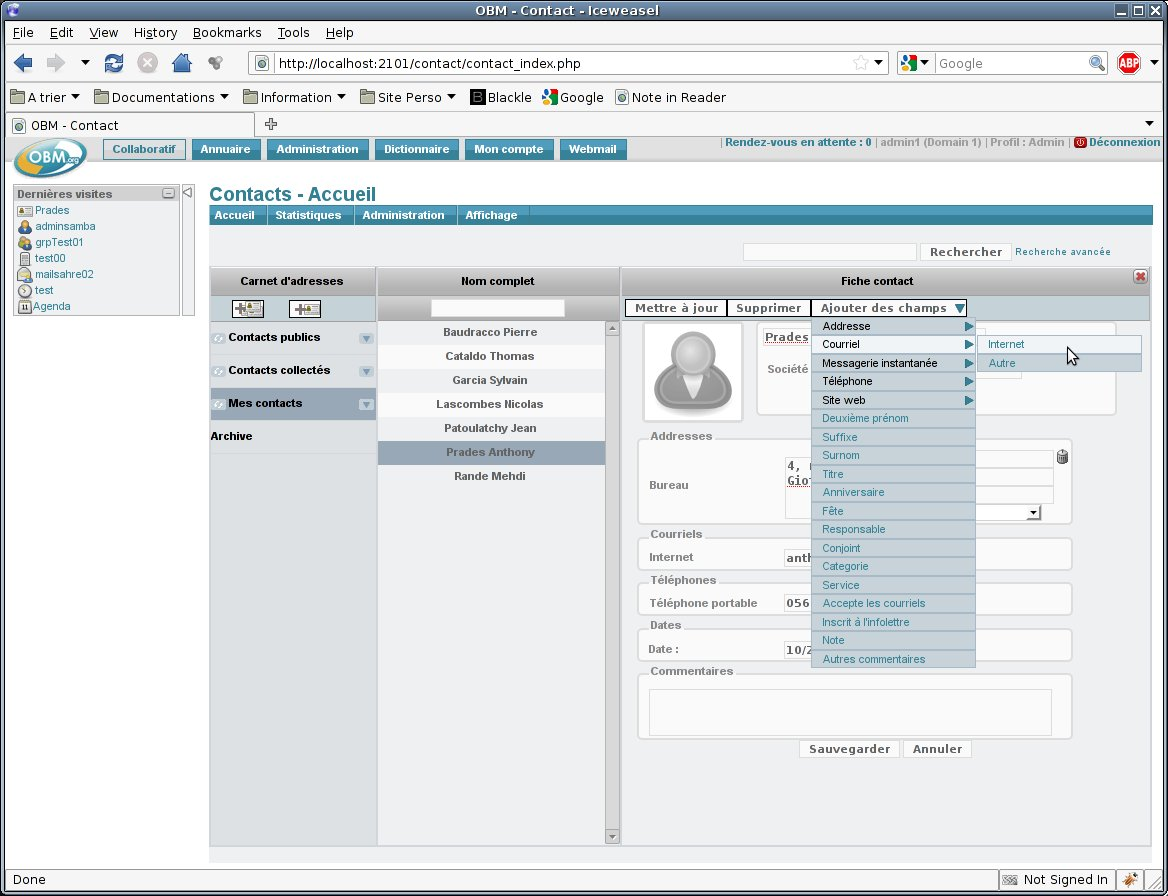Reload the page with the refresh icon

pos(114,63)
